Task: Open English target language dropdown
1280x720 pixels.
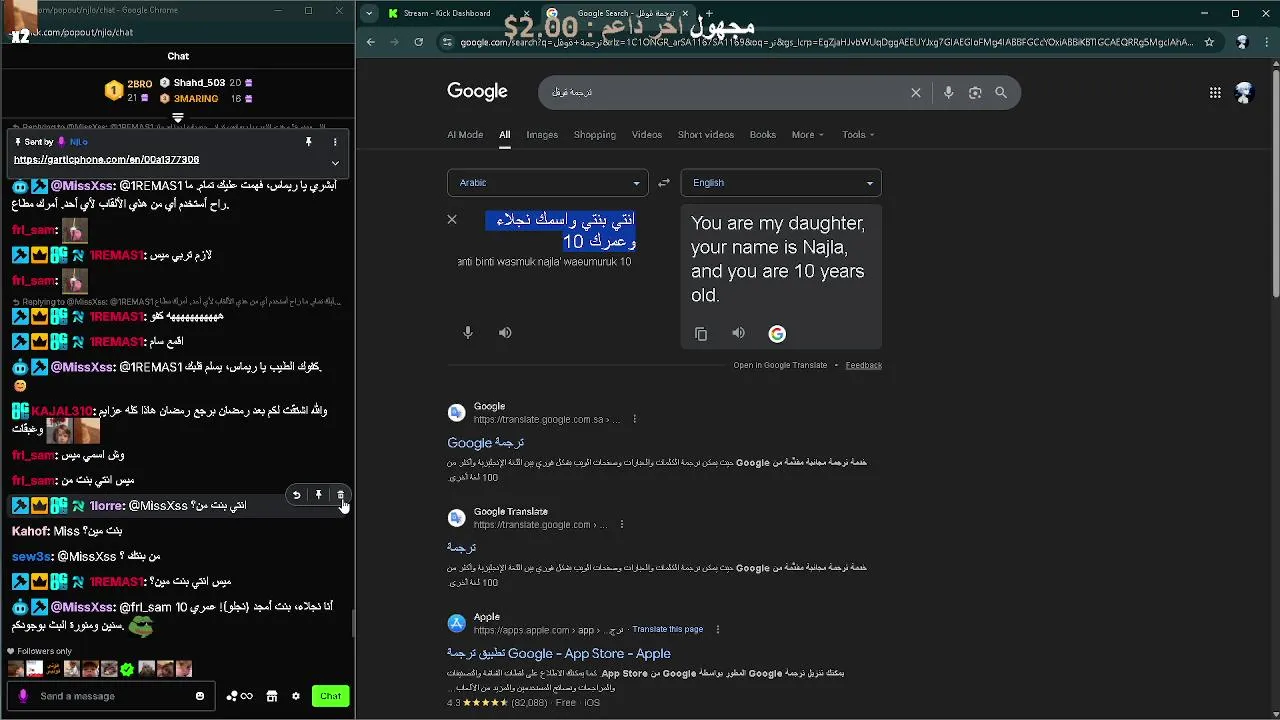Action: pyautogui.click(x=781, y=183)
